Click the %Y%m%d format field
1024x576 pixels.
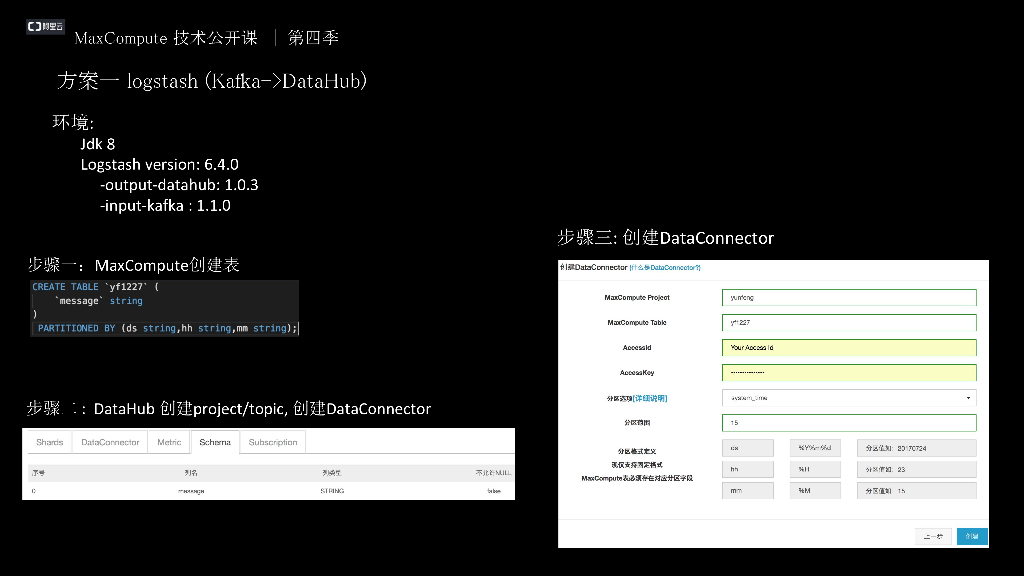pyautogui.click(x=815, y=448)
